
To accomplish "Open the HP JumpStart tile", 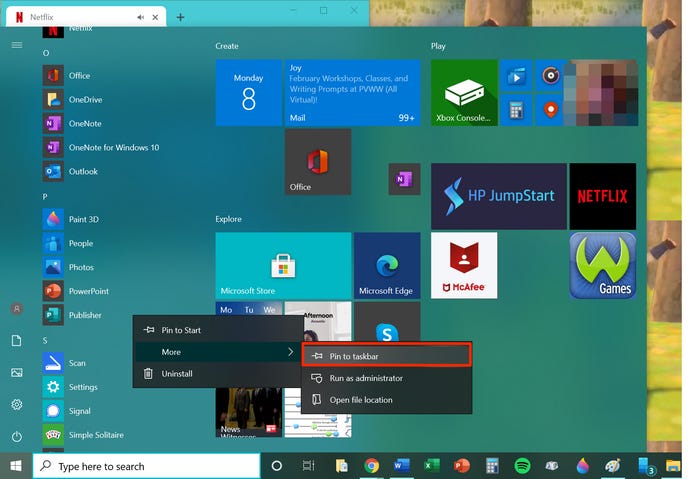I will coord(498,196).
